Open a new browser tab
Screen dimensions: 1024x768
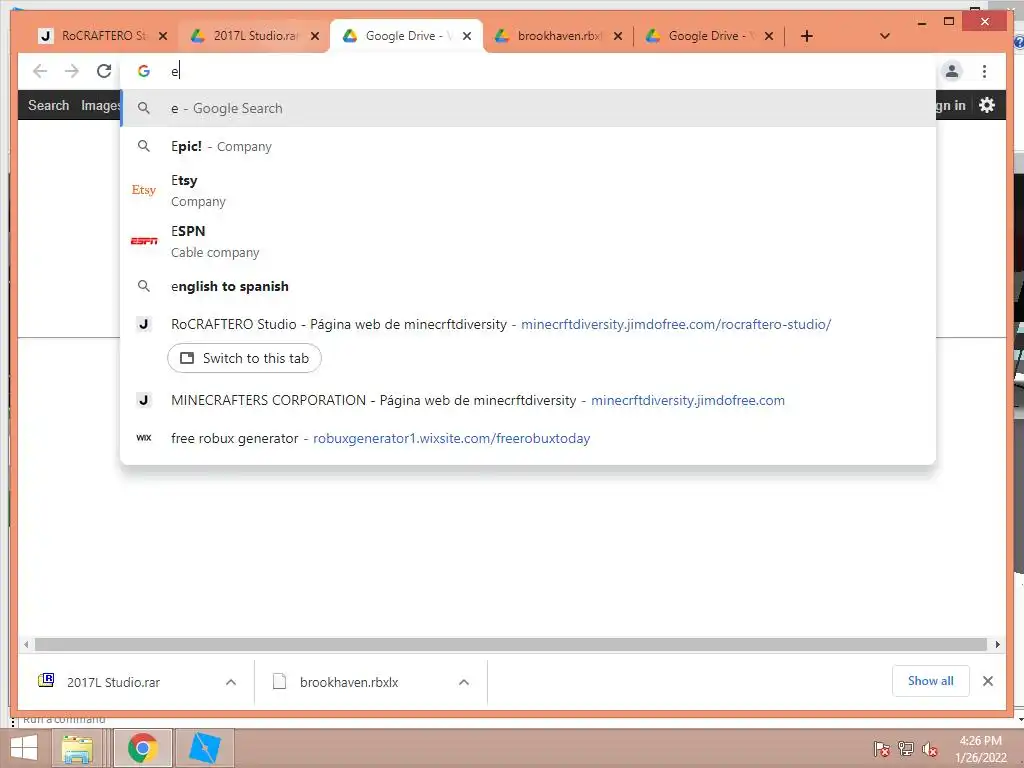coord(807,36)
